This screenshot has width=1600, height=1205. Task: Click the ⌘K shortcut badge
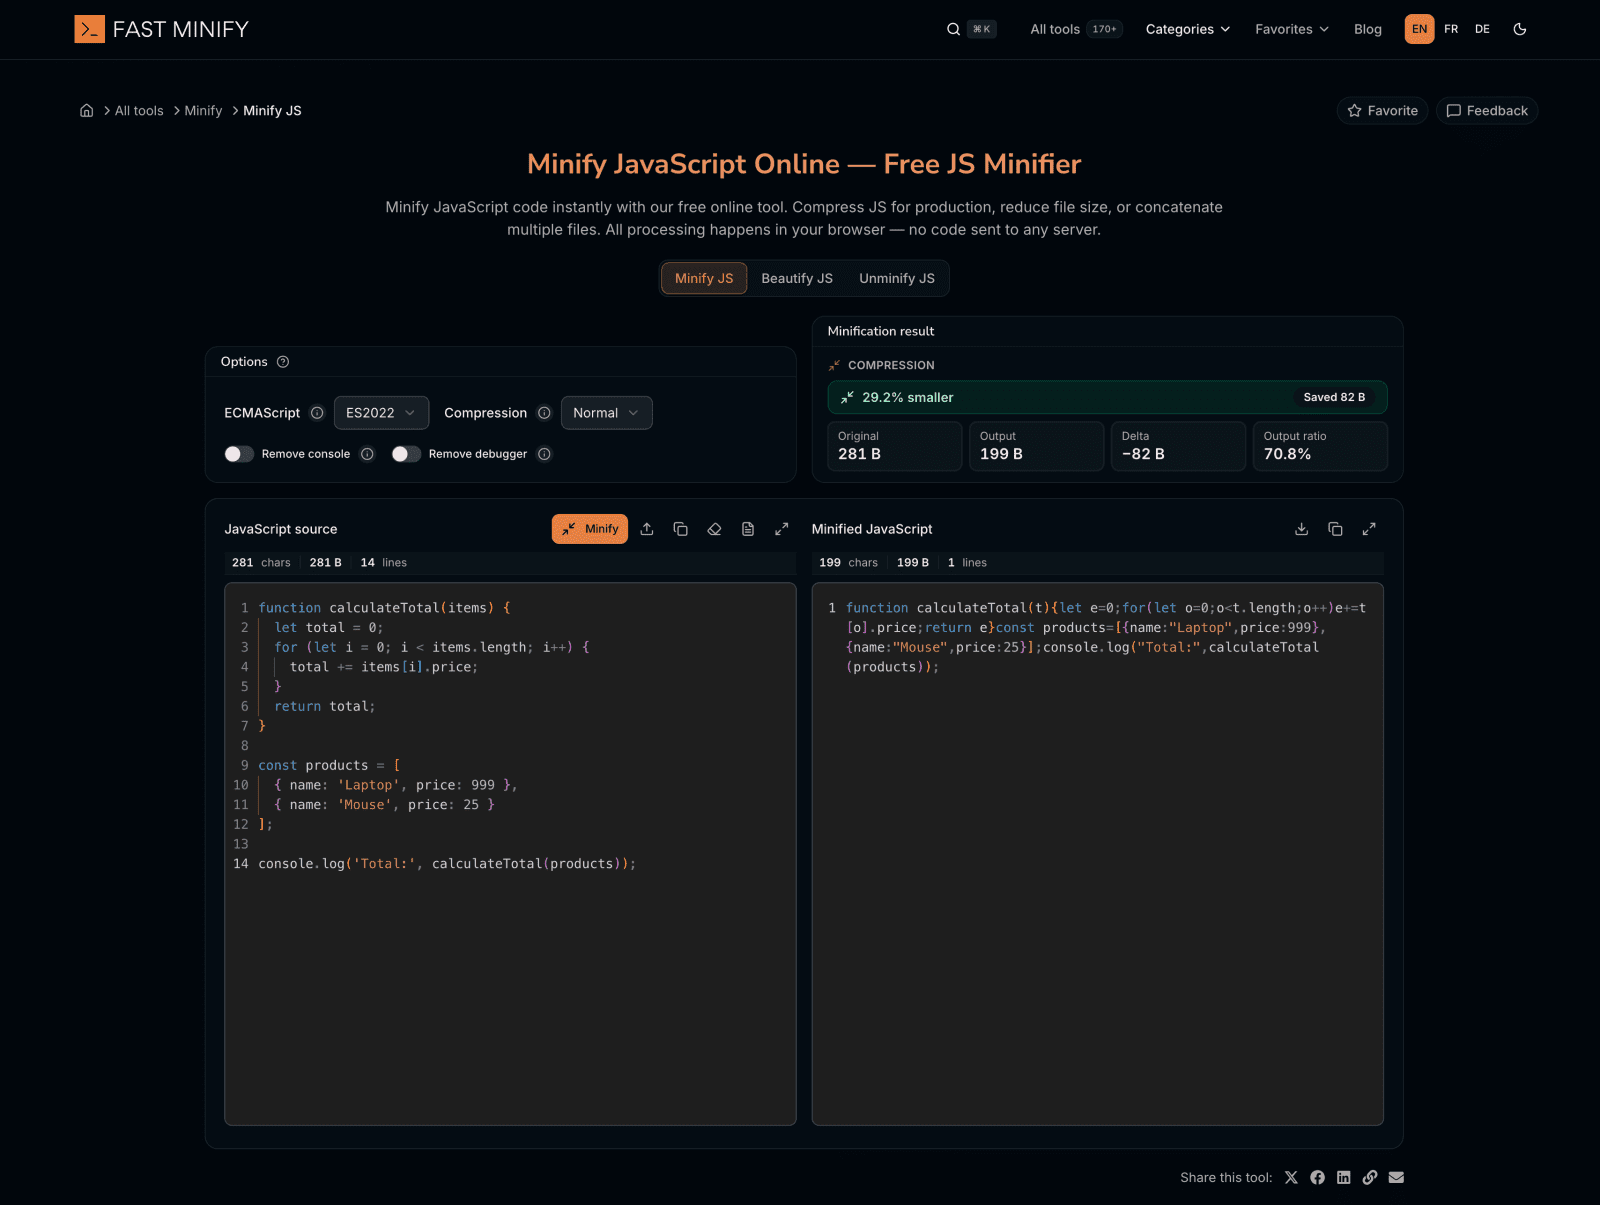[x=982, y=29]
